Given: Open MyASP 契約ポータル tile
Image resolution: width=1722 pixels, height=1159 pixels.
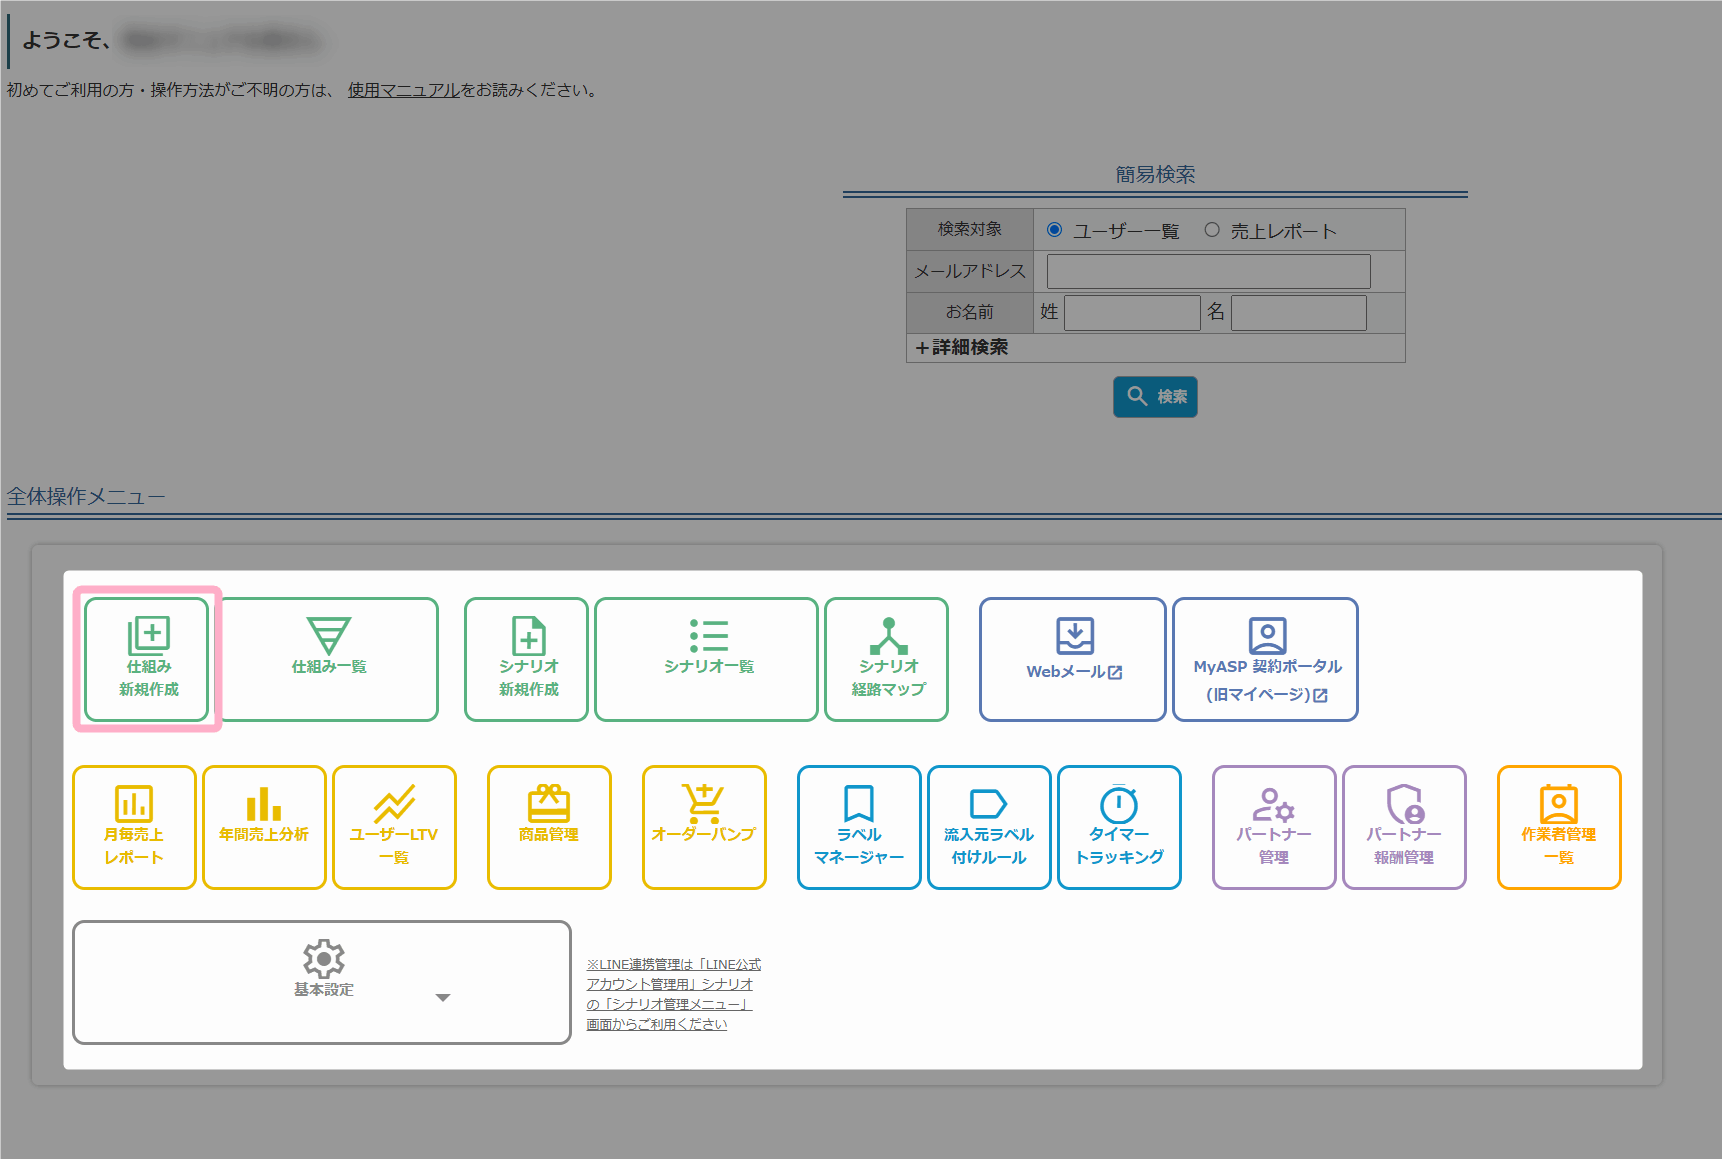Looking at the screenshot, I should 1266,659.
